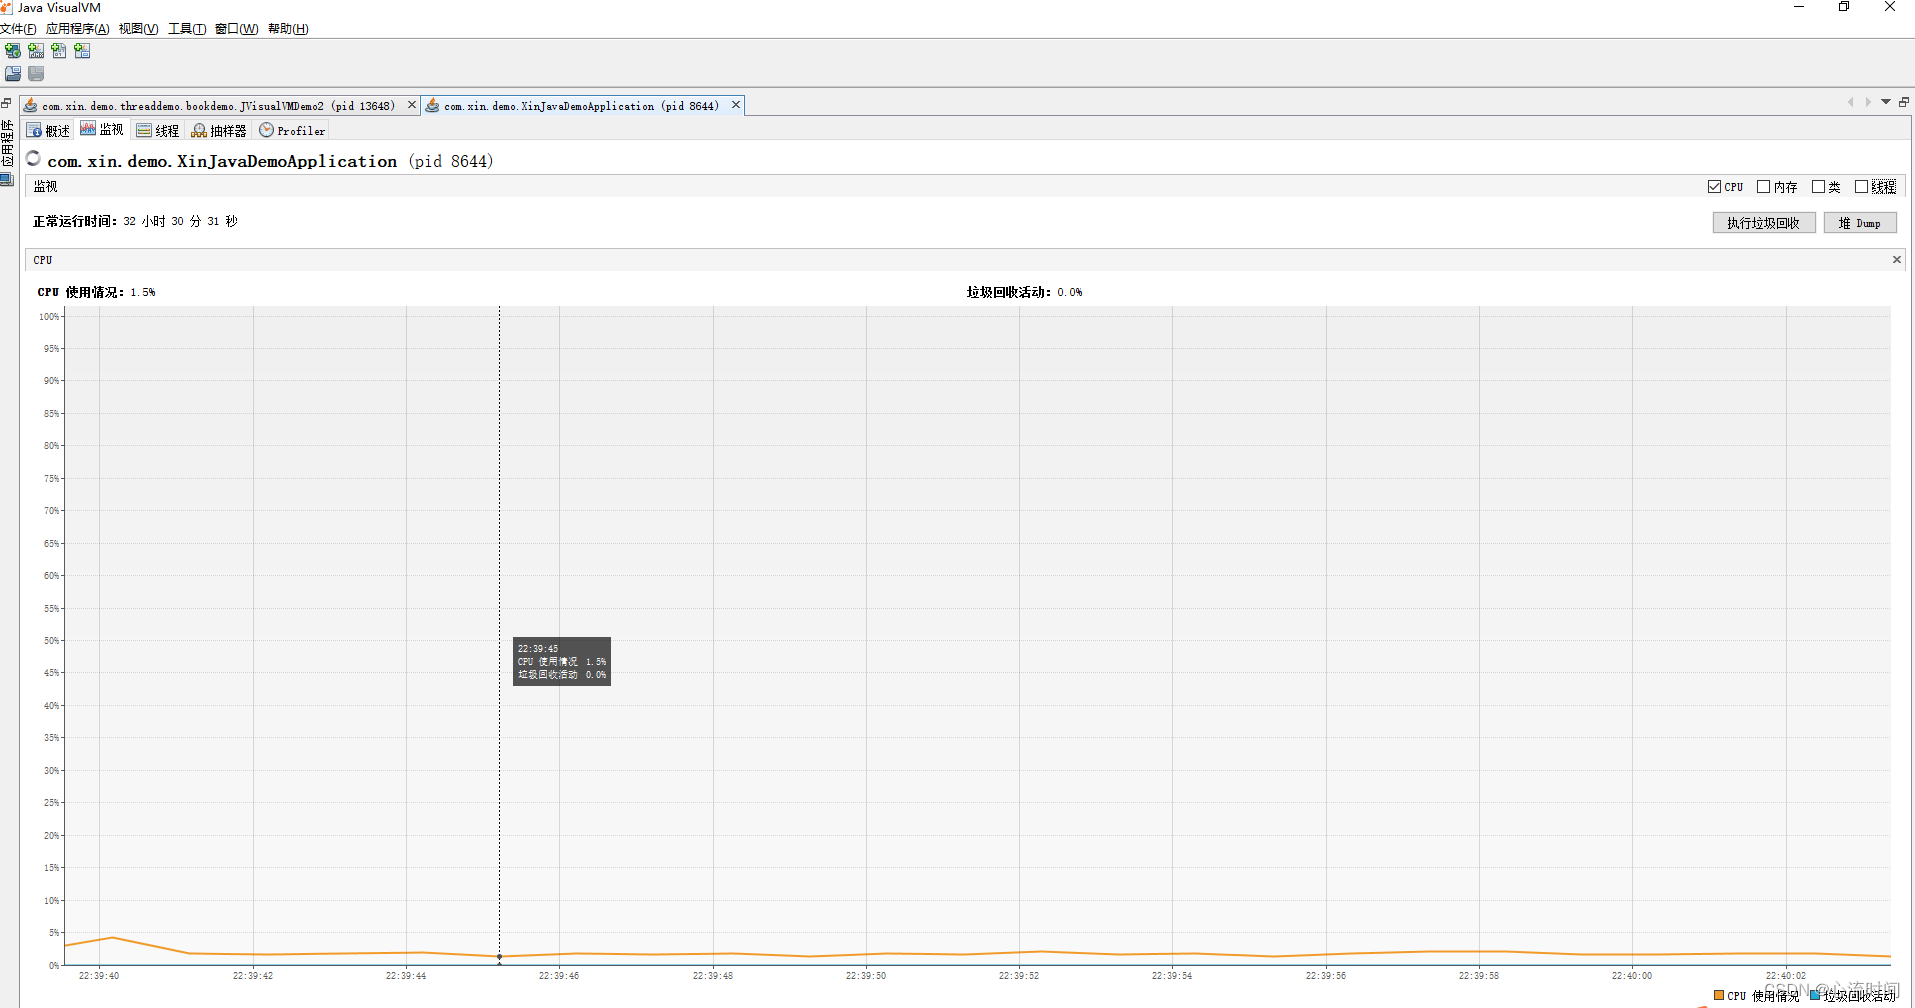Click the application title XinJavaDemoApplication heading
This screenshot has height=1008, width=1915.
(270, 161)
